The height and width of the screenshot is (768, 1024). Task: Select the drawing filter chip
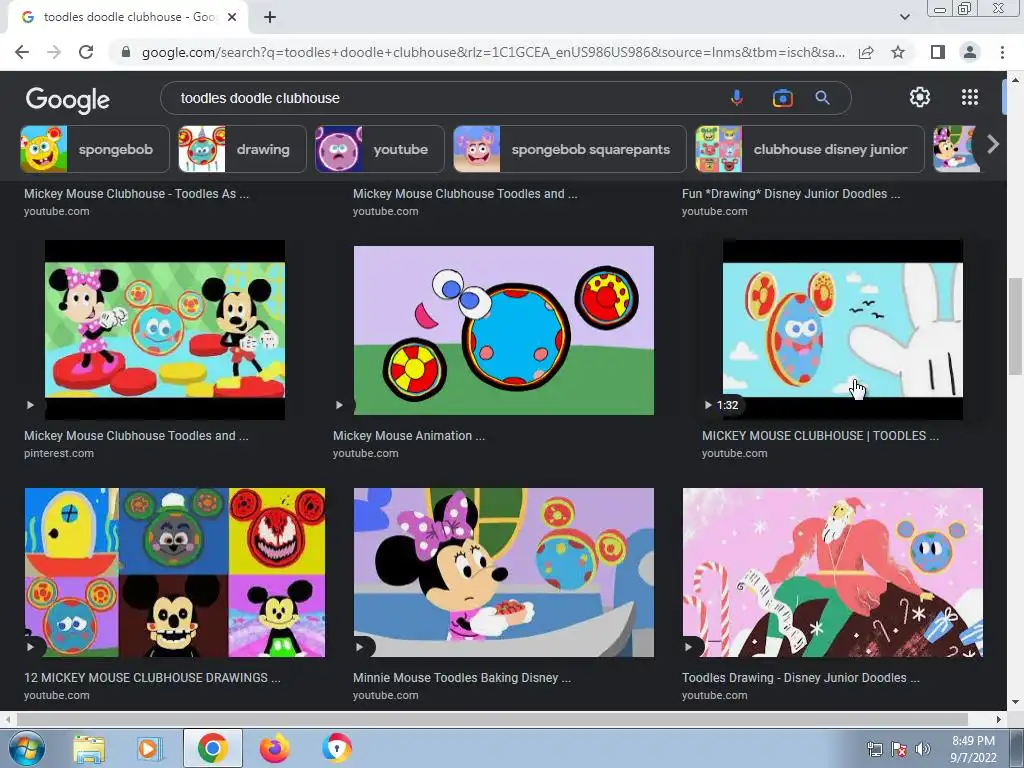[242, 149]
